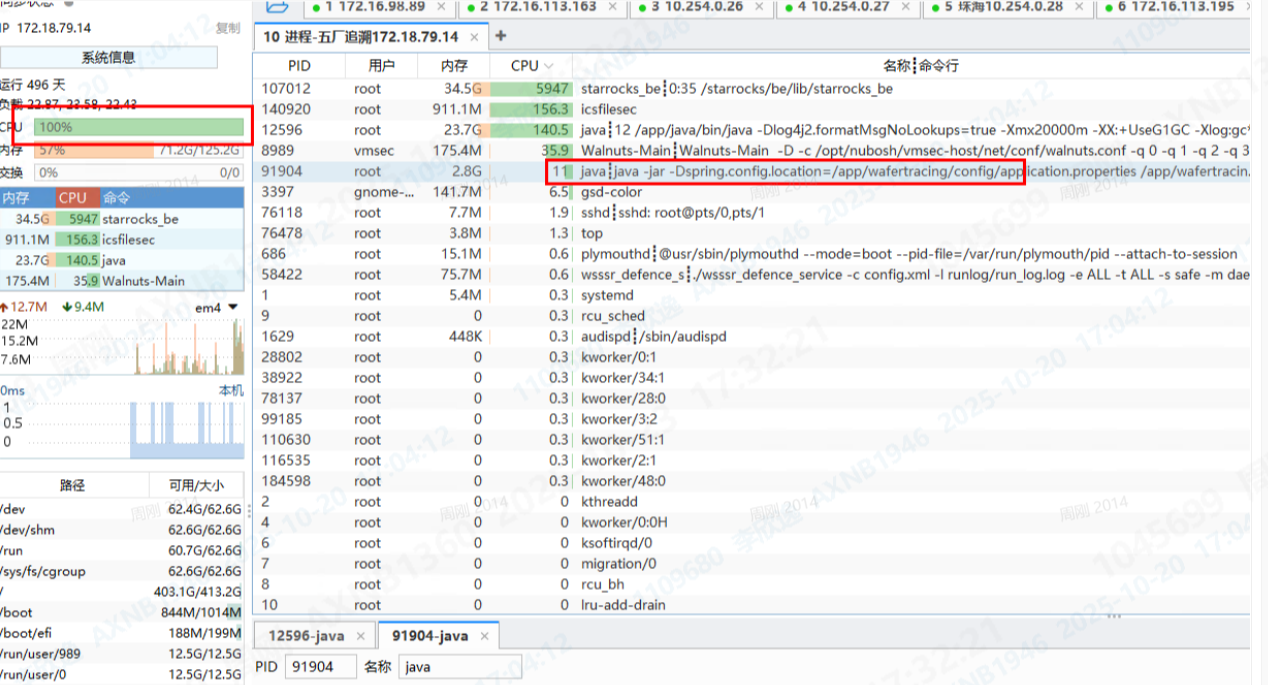1268x685 pixels.
Task: Click the PID input field showing 91904
Action: (x=320, y=667)
